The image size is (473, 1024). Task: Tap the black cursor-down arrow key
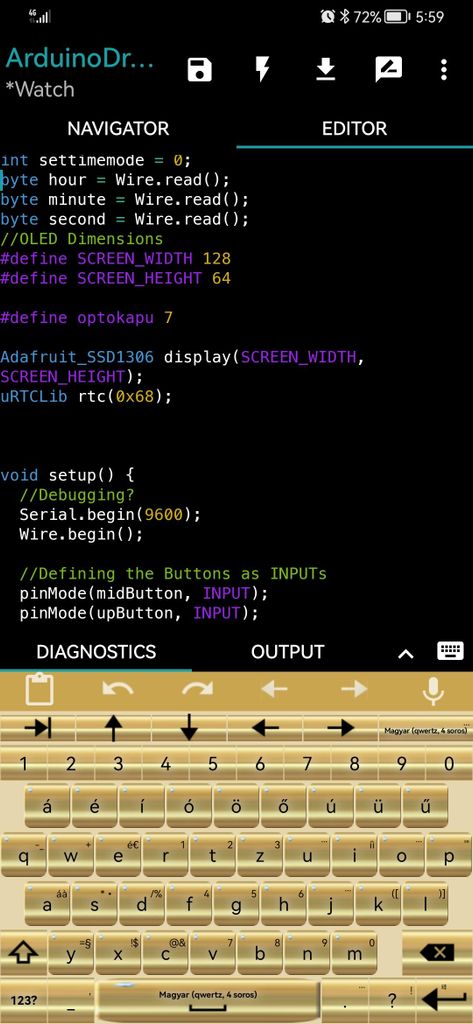pos(189,728)
